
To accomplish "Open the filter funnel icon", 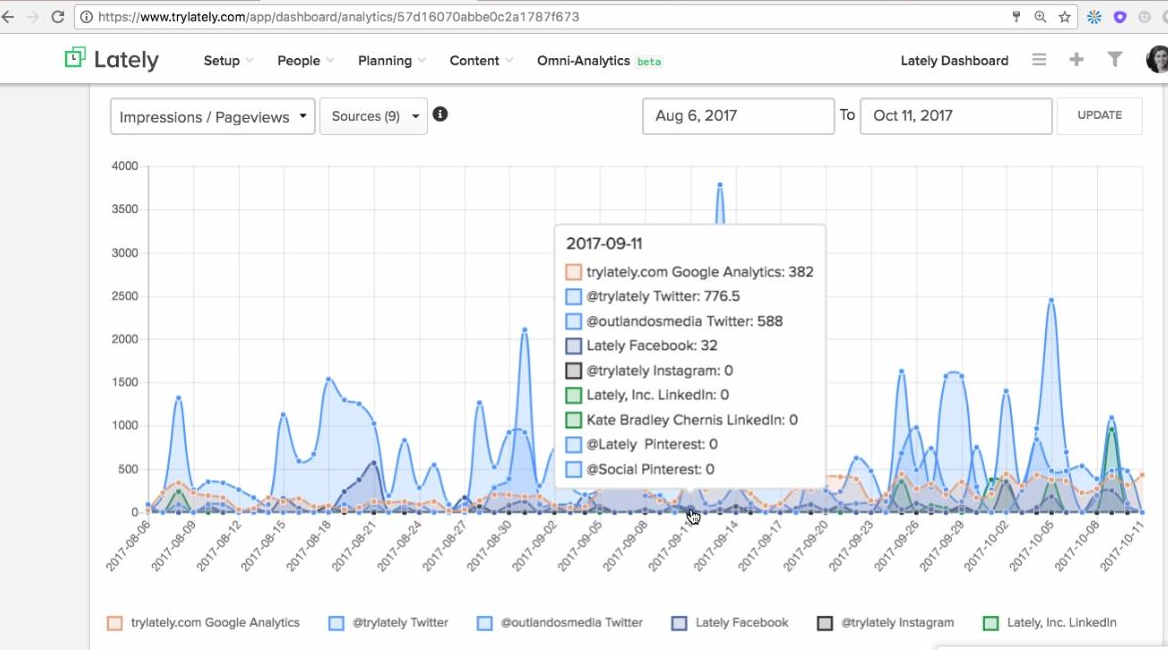I will point(1114,60).
